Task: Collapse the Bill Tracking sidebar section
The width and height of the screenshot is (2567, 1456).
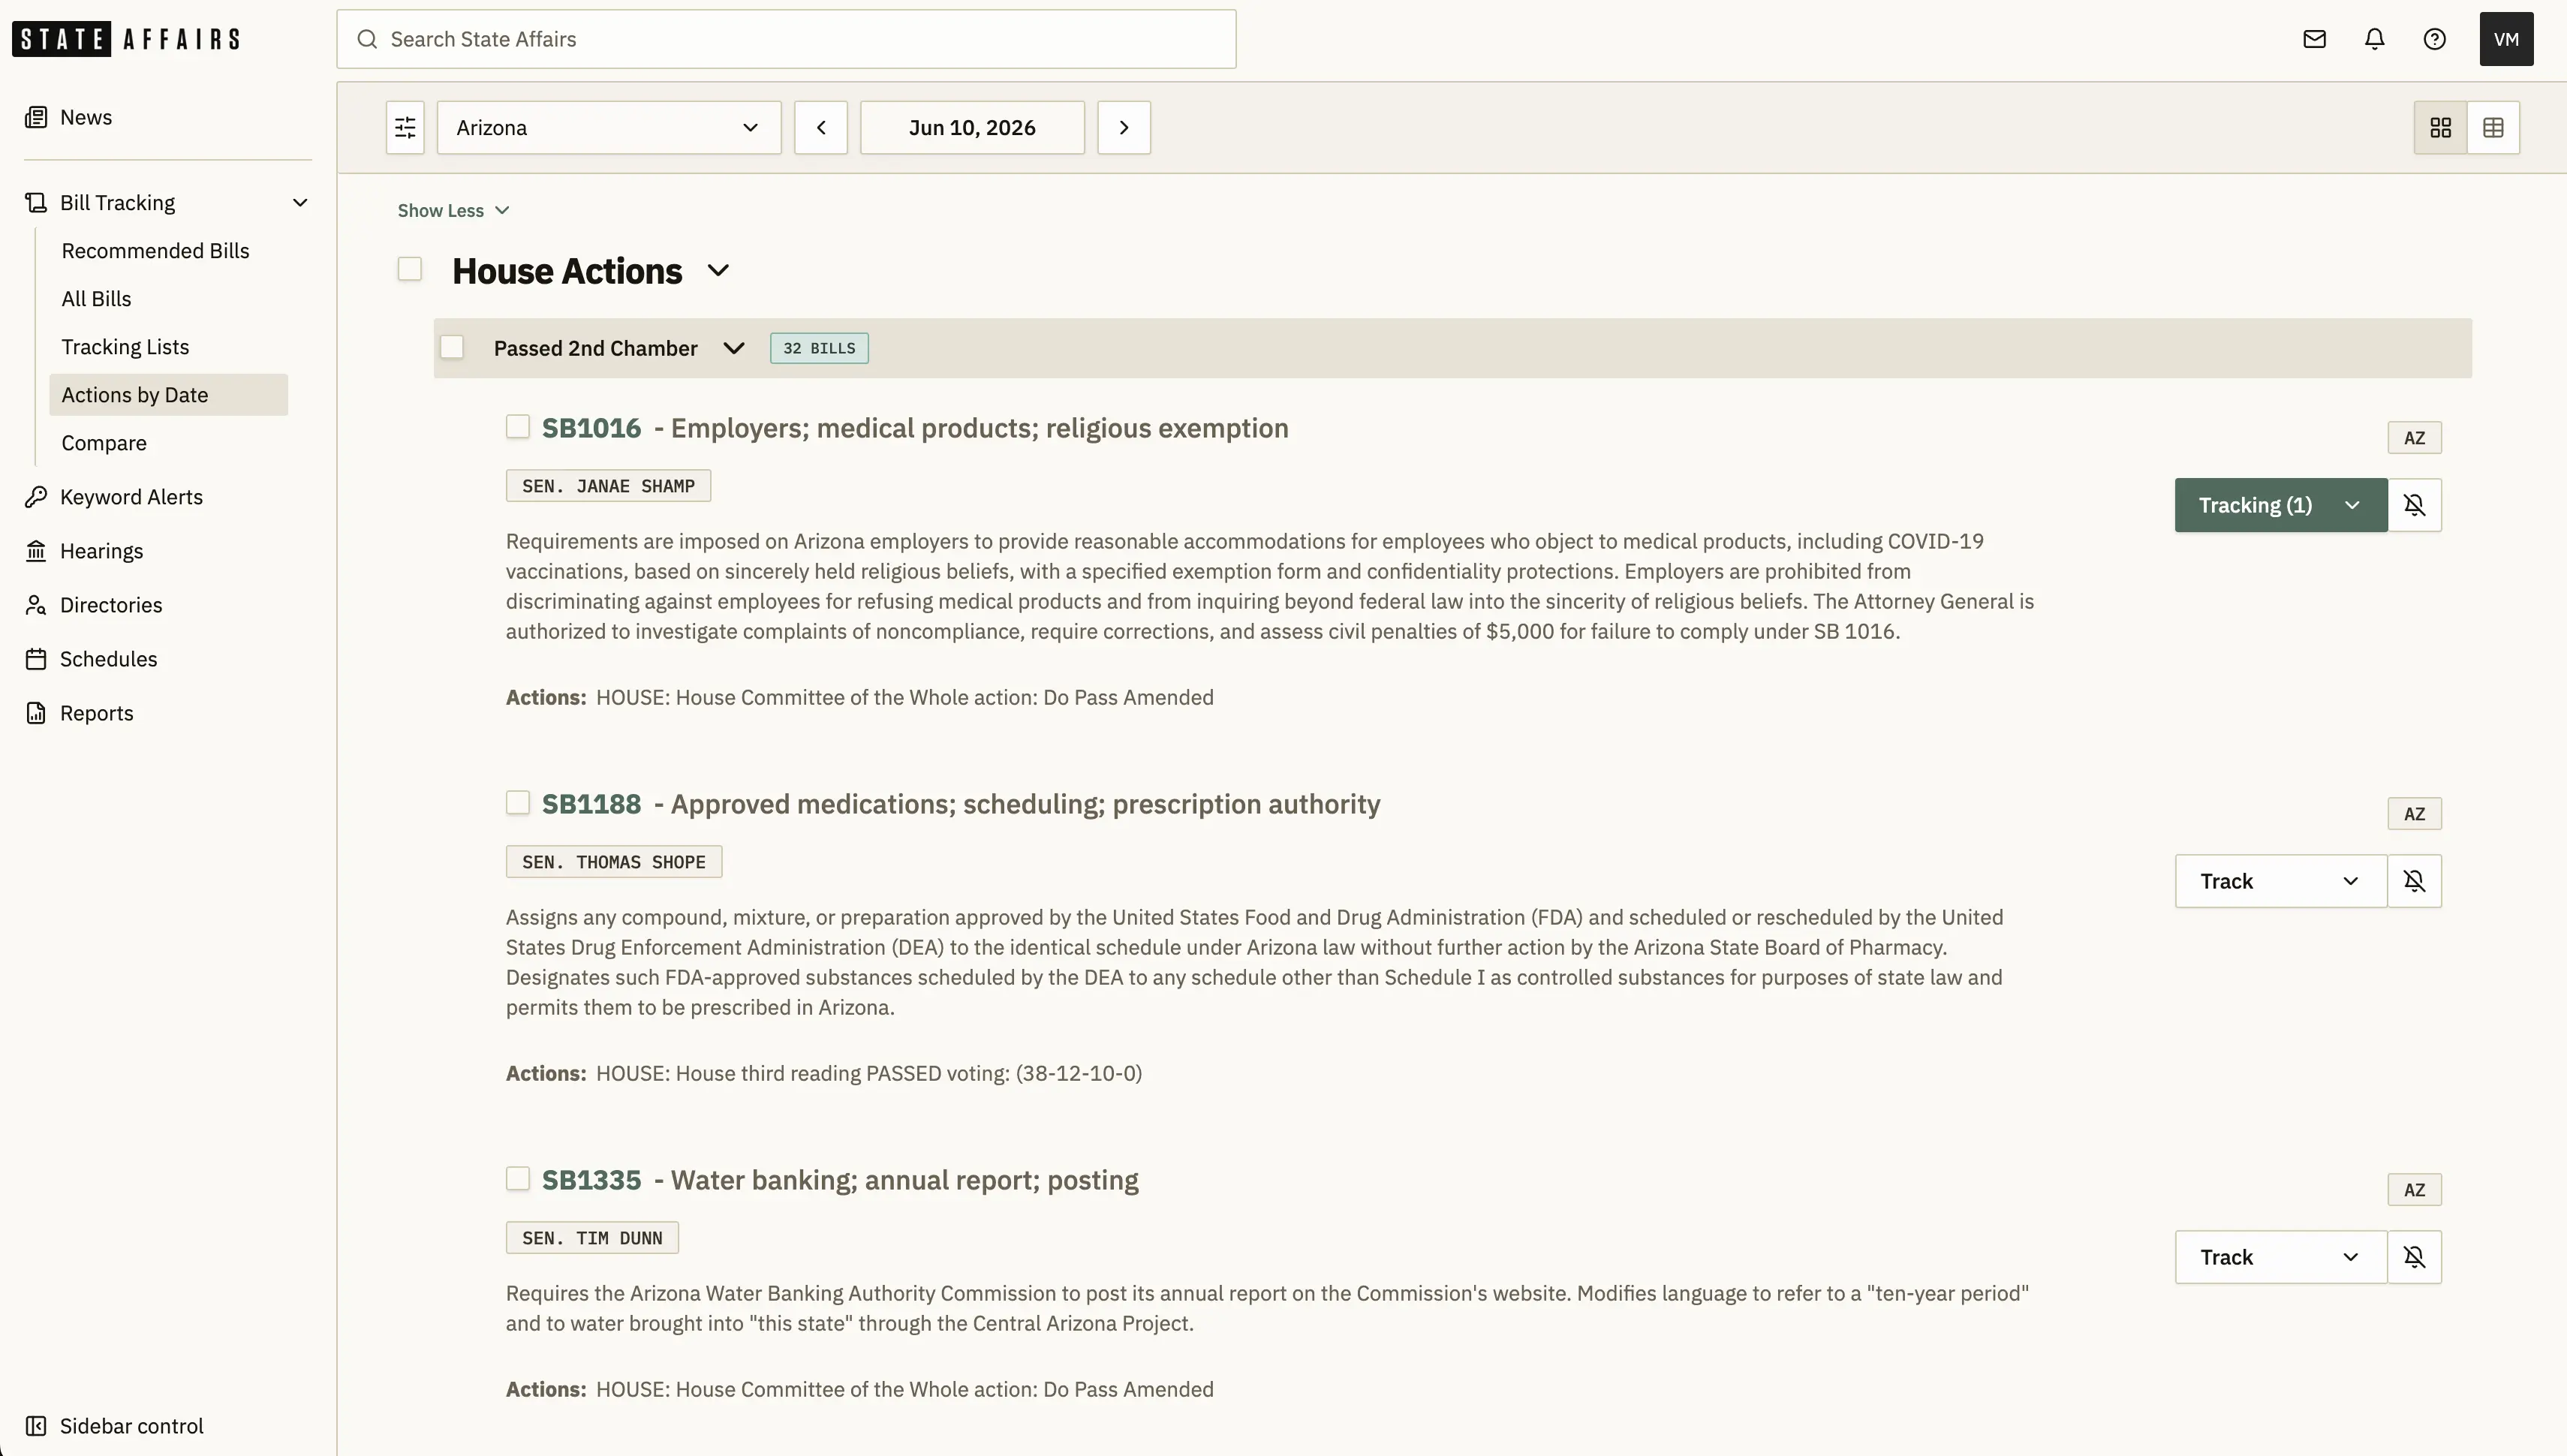Action: pyautogui.click(x=299, y=203)
